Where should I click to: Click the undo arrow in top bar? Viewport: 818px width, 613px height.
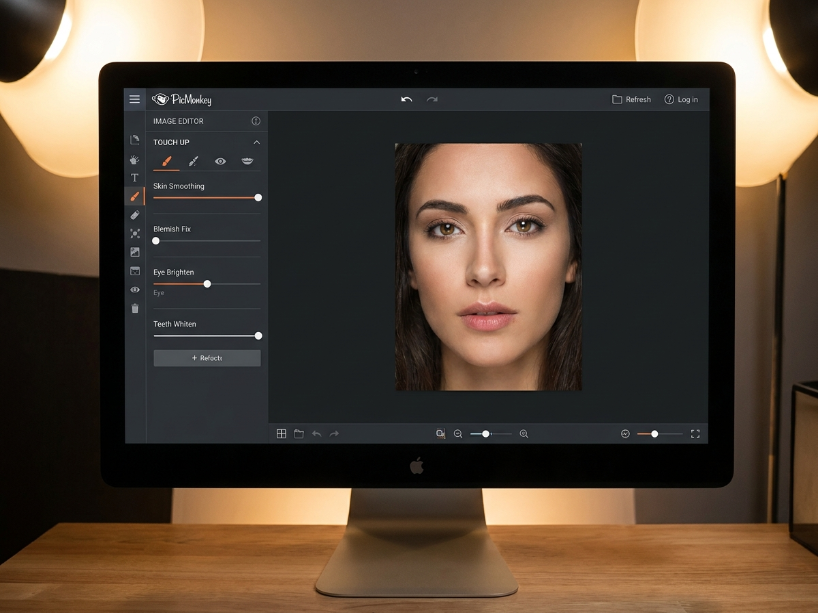[406, 99]
